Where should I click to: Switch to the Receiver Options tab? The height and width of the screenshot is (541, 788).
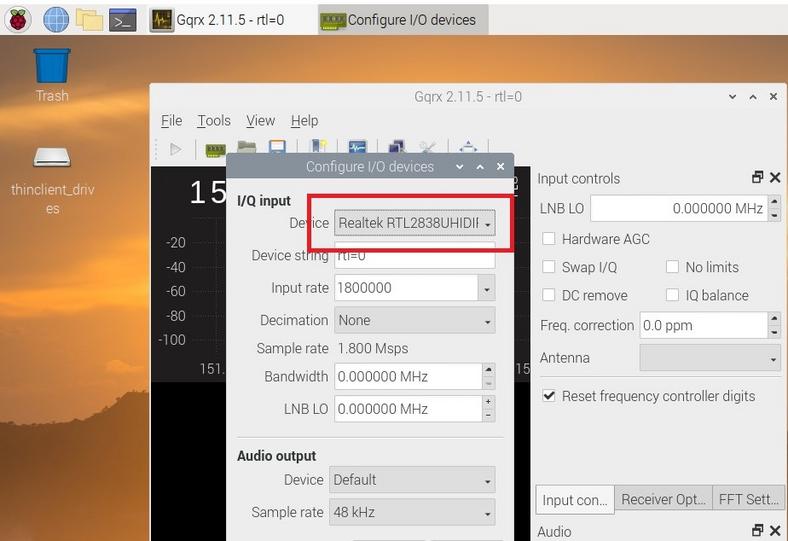click(x=661, y=499)
